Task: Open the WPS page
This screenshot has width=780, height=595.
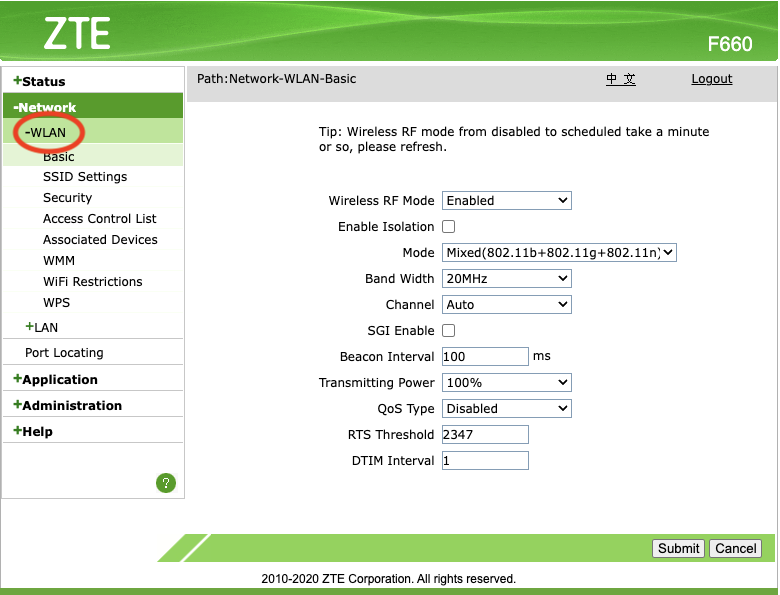Action: click(x=56, y=302)
